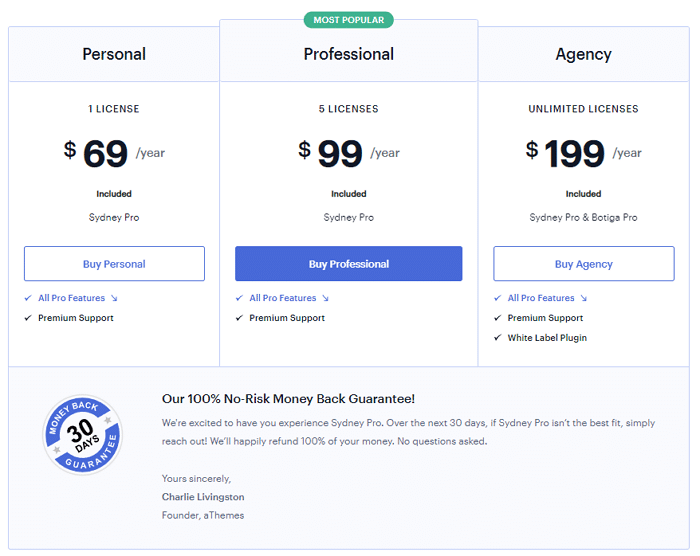
Task: Click the arrow icon beside Professional All Pro Features
Action: pos(325,298)
